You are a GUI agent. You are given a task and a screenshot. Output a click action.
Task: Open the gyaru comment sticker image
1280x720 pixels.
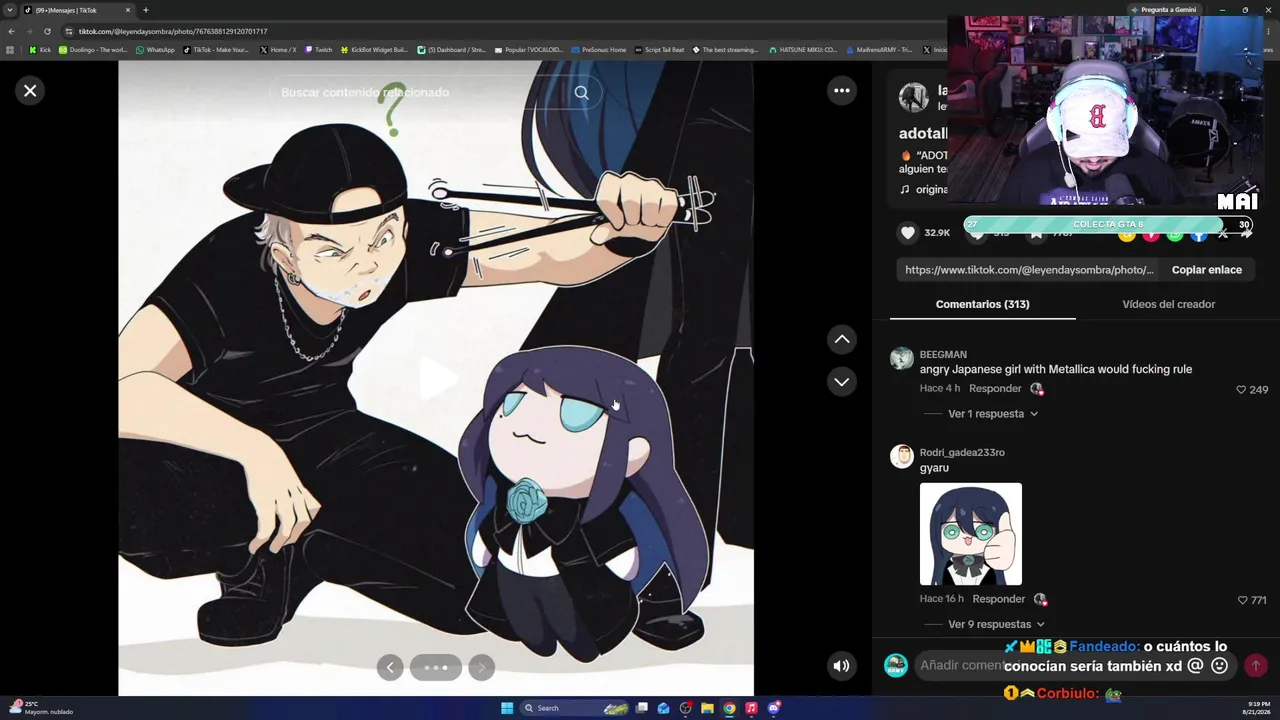971,534
